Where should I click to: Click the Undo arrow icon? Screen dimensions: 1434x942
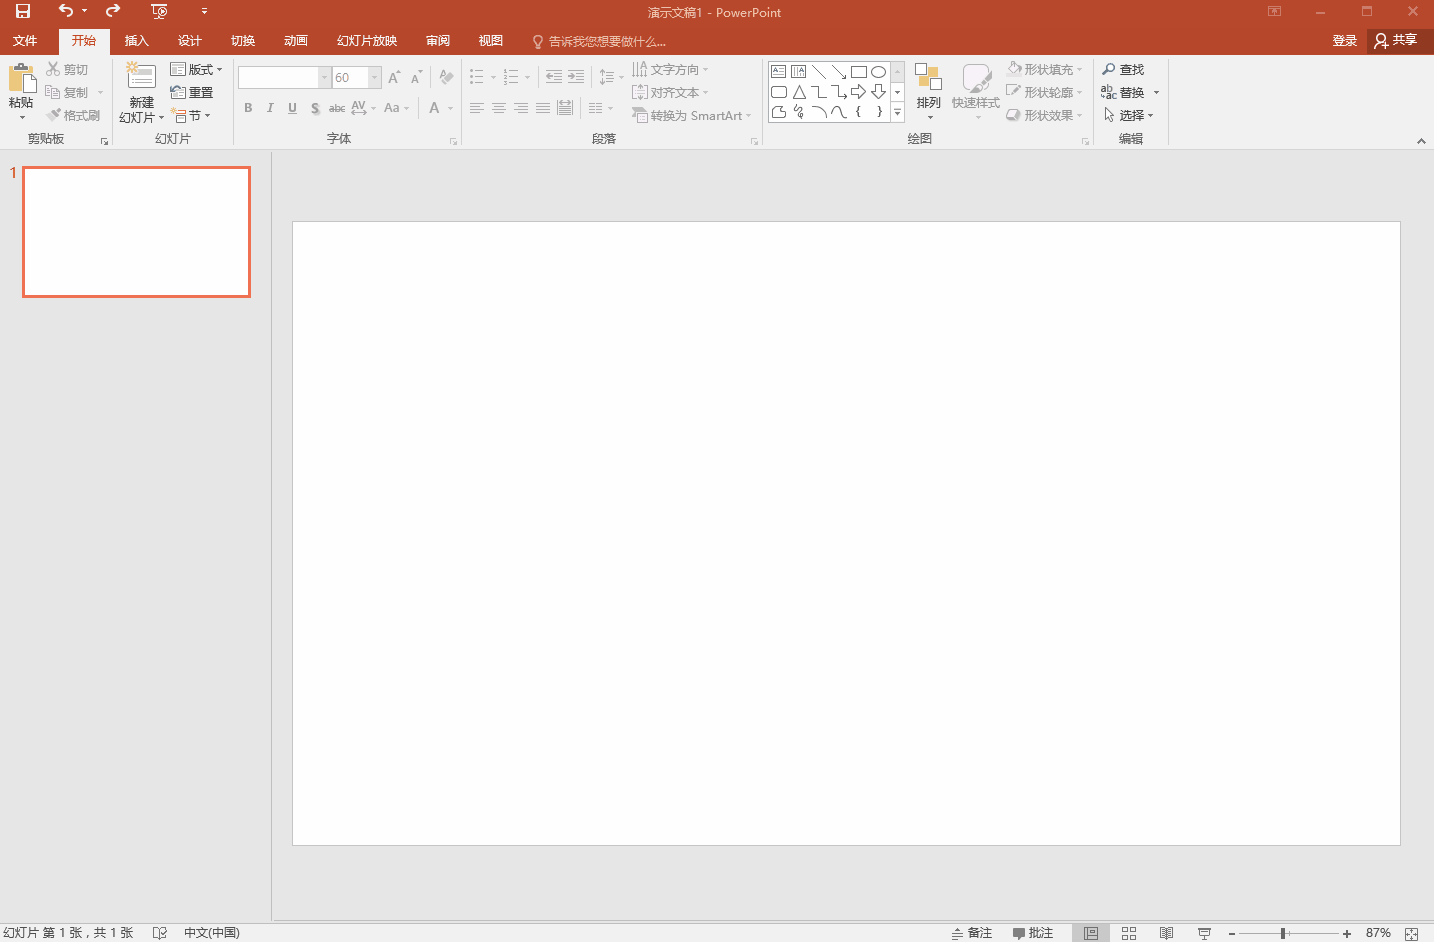click(x=66, y=11)
